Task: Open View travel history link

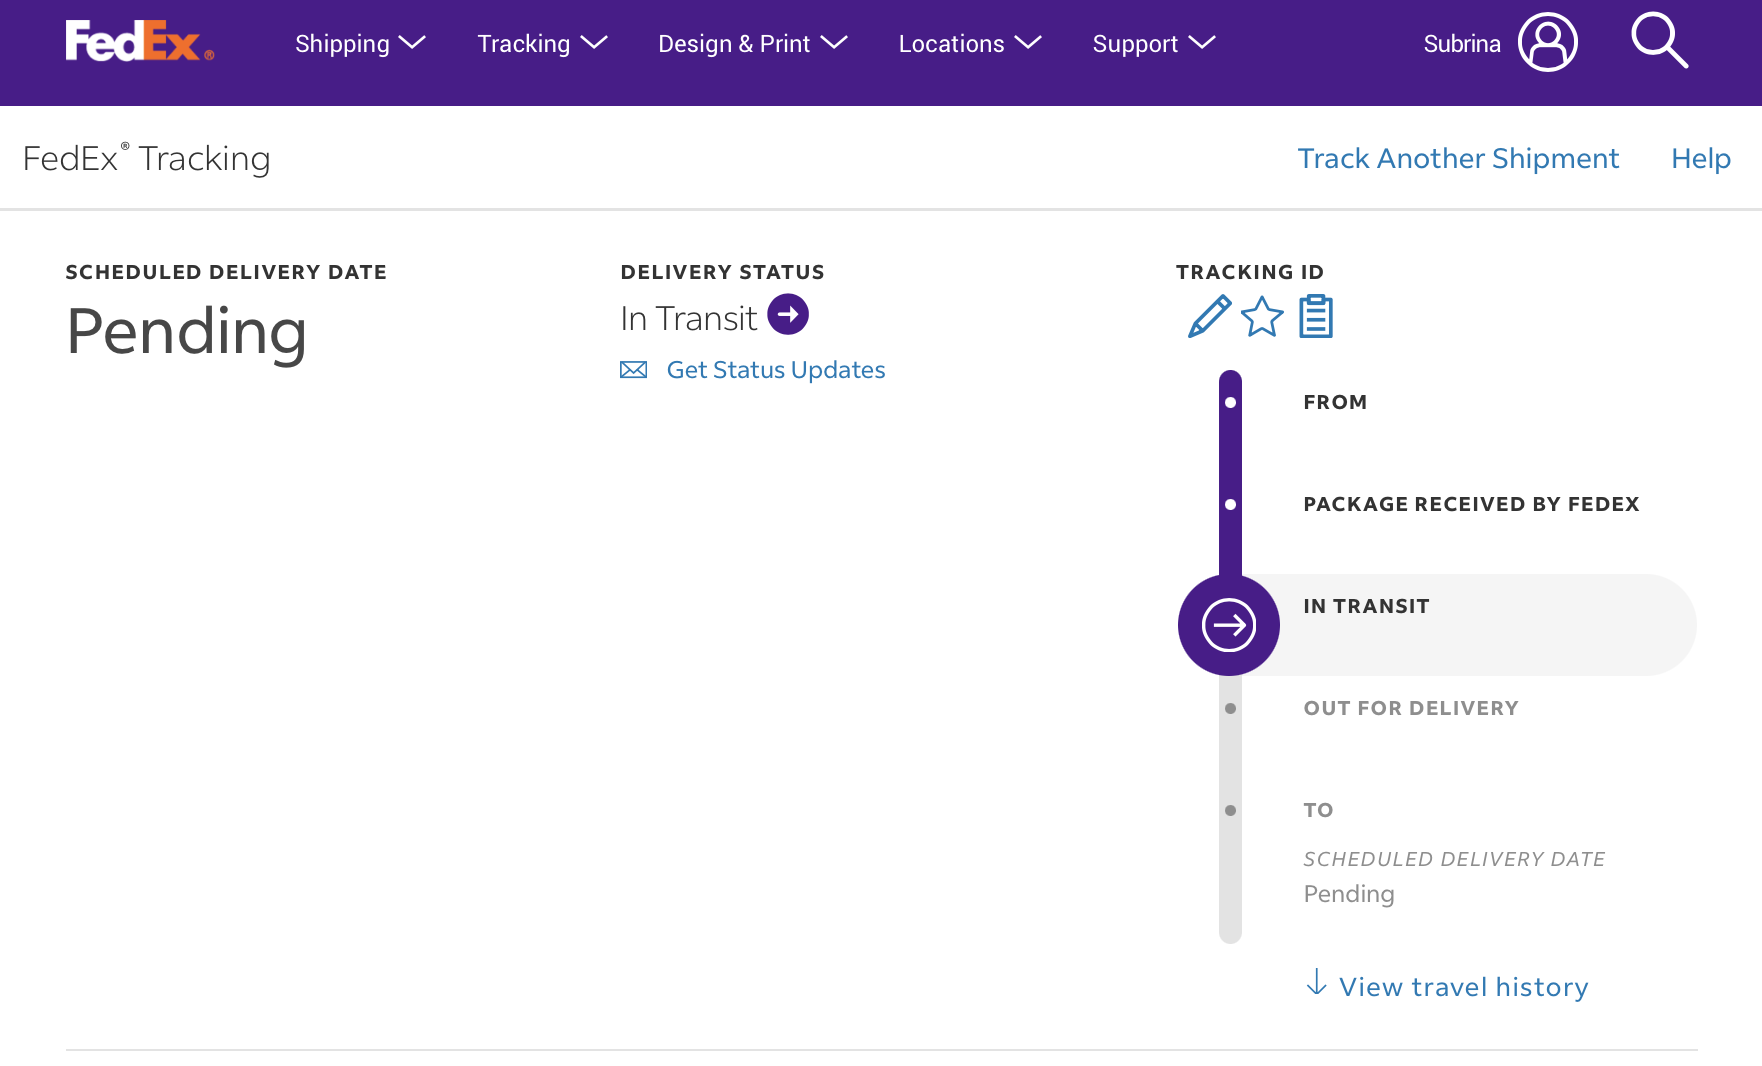Action: (x=1464, y=987)
